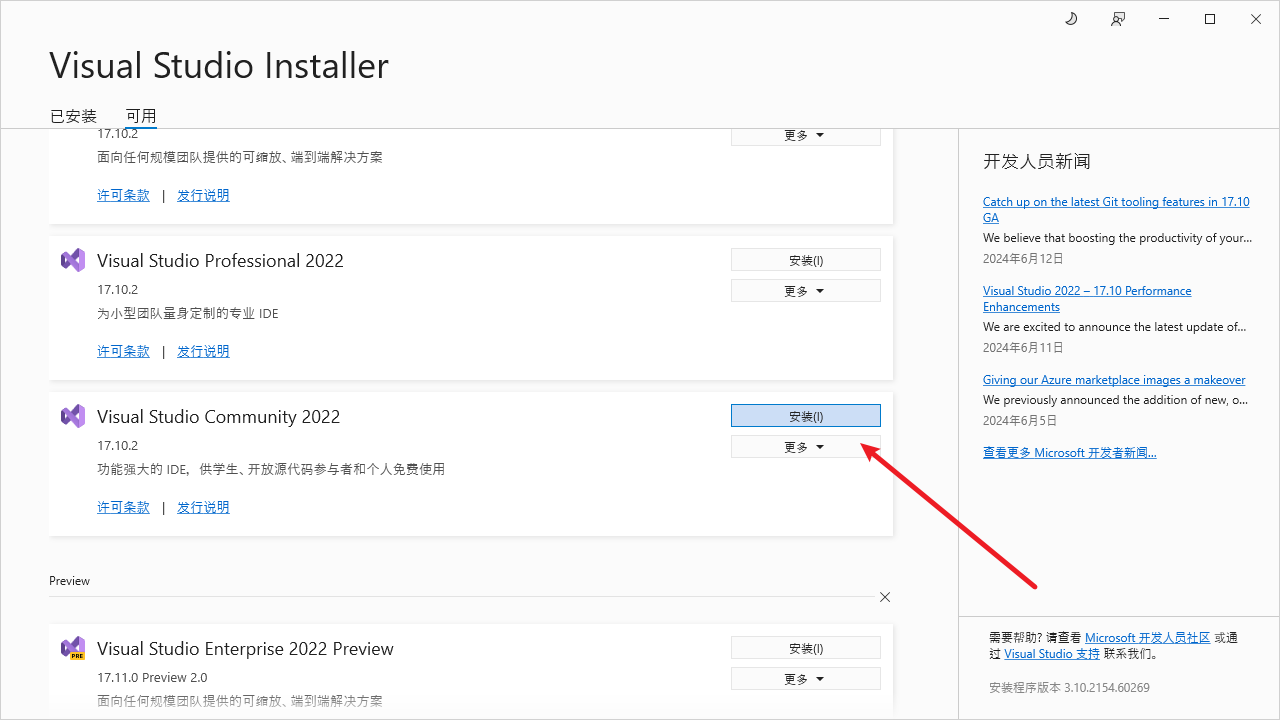The height and width of the screenshot is (720, 1280).
Task: Install Visual Studio Professional 2022
Action: point(805,260)
